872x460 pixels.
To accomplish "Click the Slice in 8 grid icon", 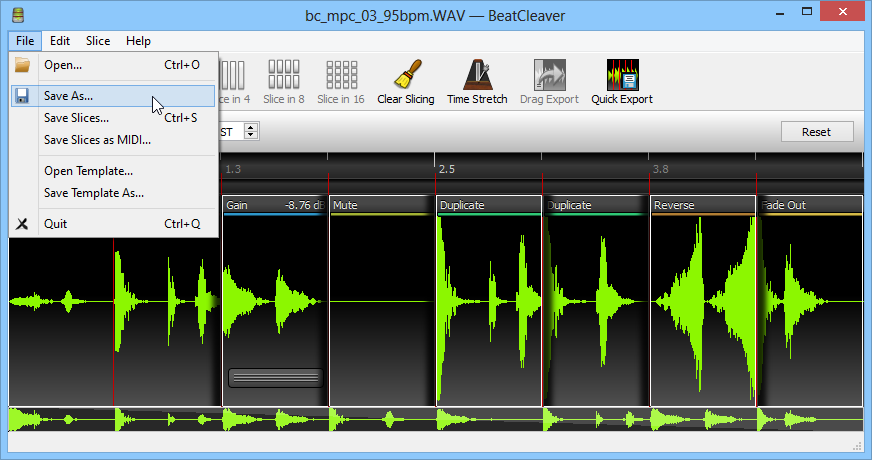I will 284,75.
